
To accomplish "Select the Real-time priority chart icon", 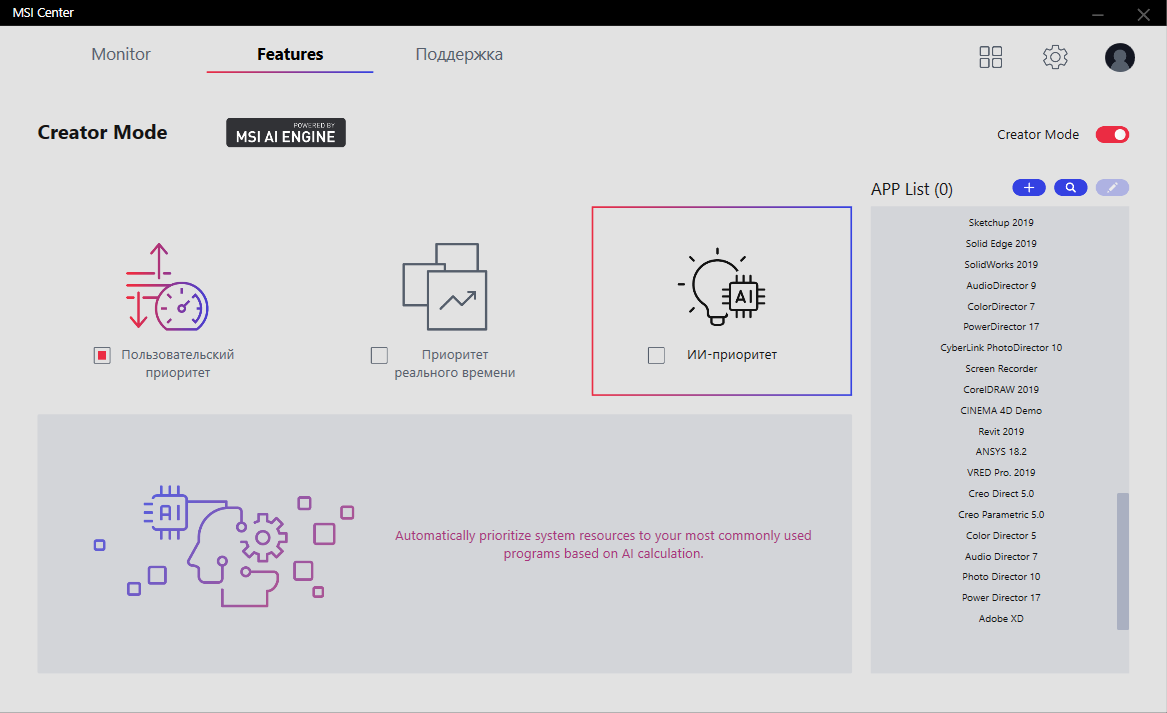I will pyautogui.click(x=445, y=287).
